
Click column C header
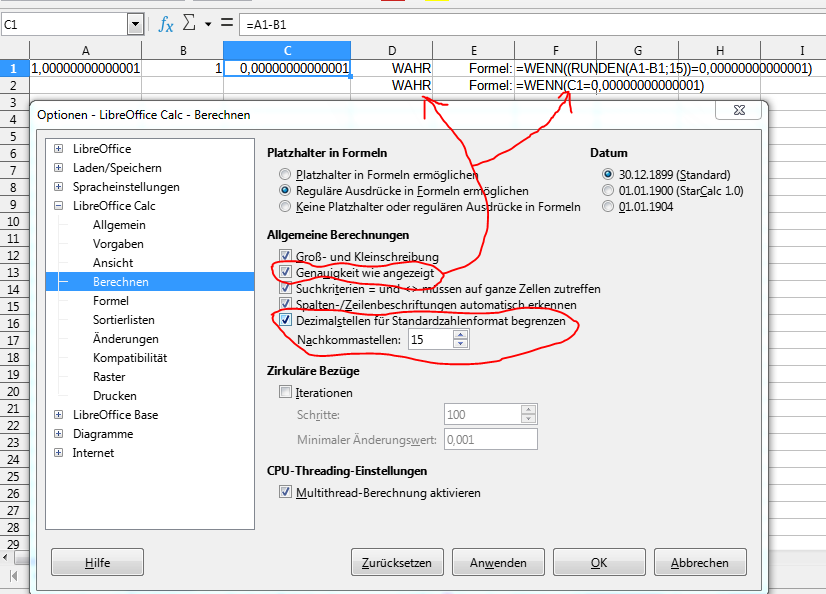[x=287, y=51]
